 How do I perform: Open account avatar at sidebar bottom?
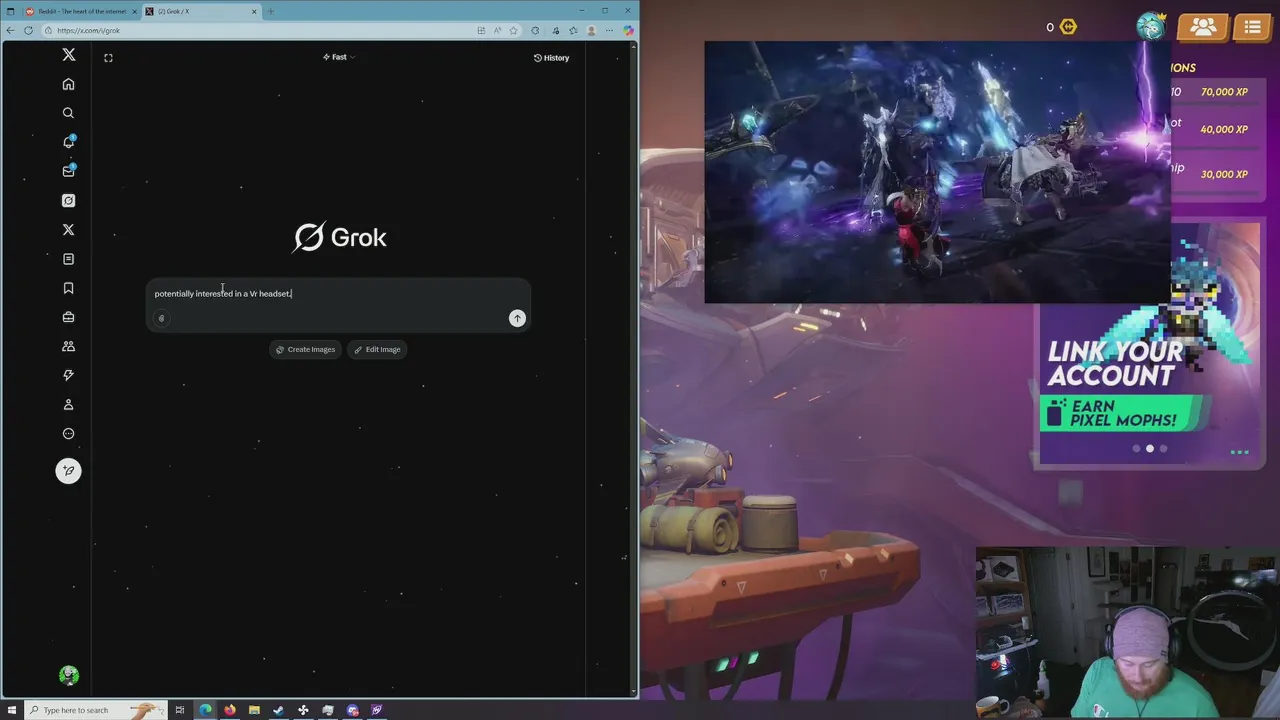coord(69,676)
